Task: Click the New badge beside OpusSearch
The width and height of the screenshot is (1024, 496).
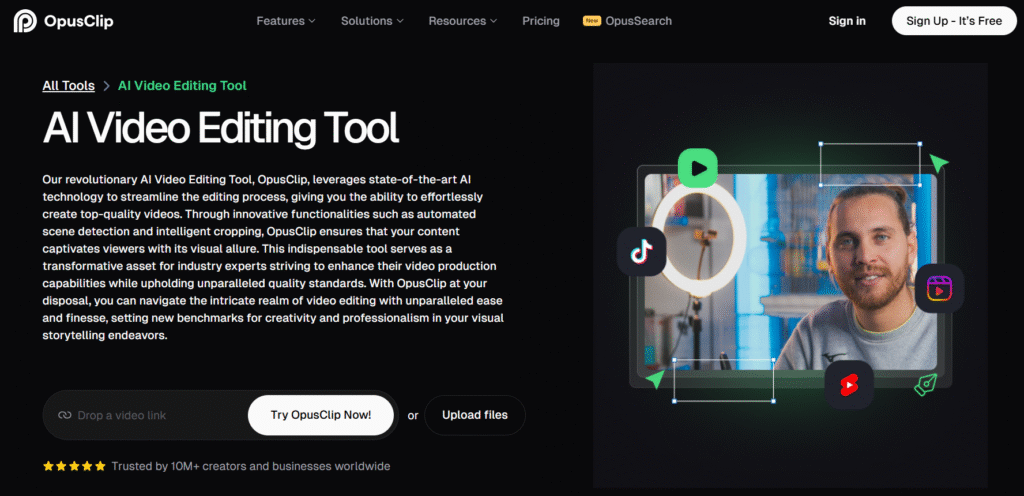Action: pos(592,21)
